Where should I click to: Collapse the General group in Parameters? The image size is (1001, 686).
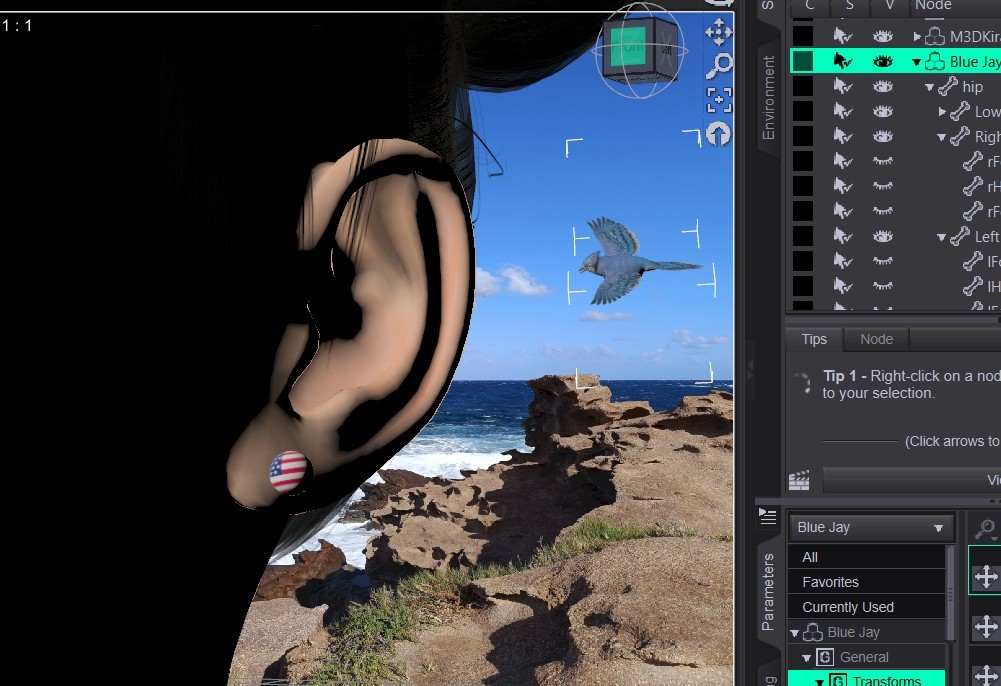807,659
